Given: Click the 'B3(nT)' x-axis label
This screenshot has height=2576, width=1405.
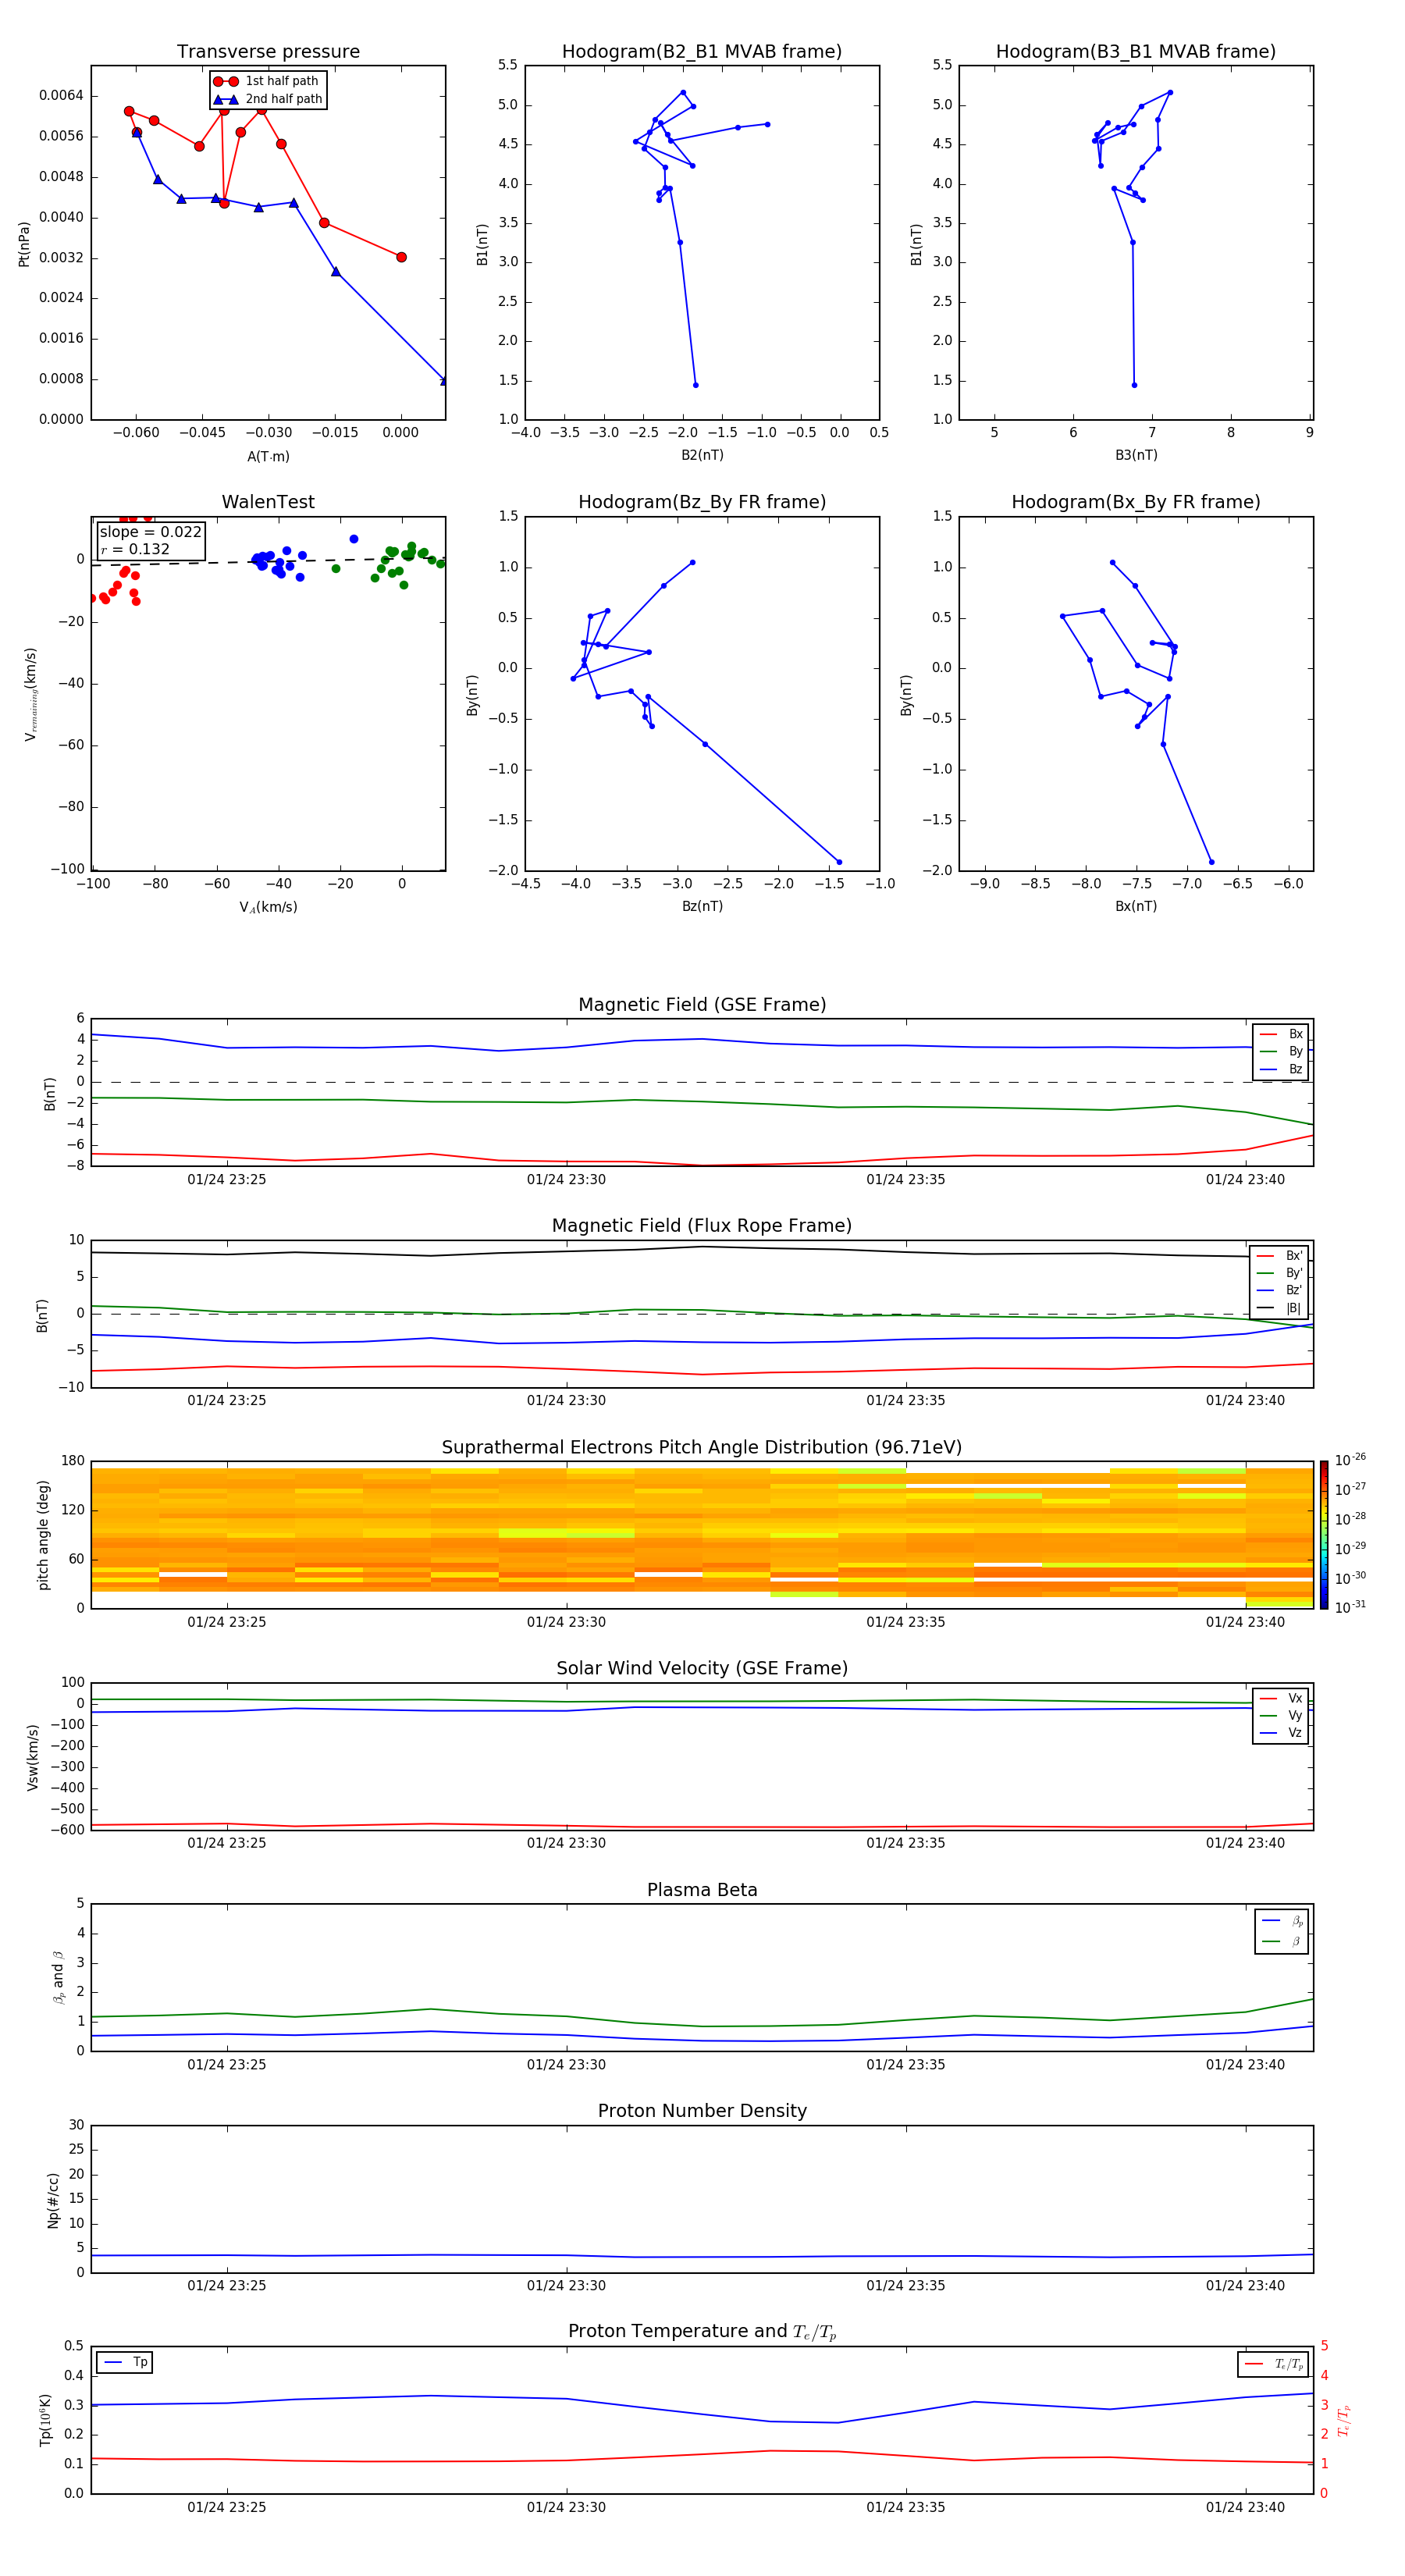Looking at the screenshot, I should click(x=1136, y=455).
